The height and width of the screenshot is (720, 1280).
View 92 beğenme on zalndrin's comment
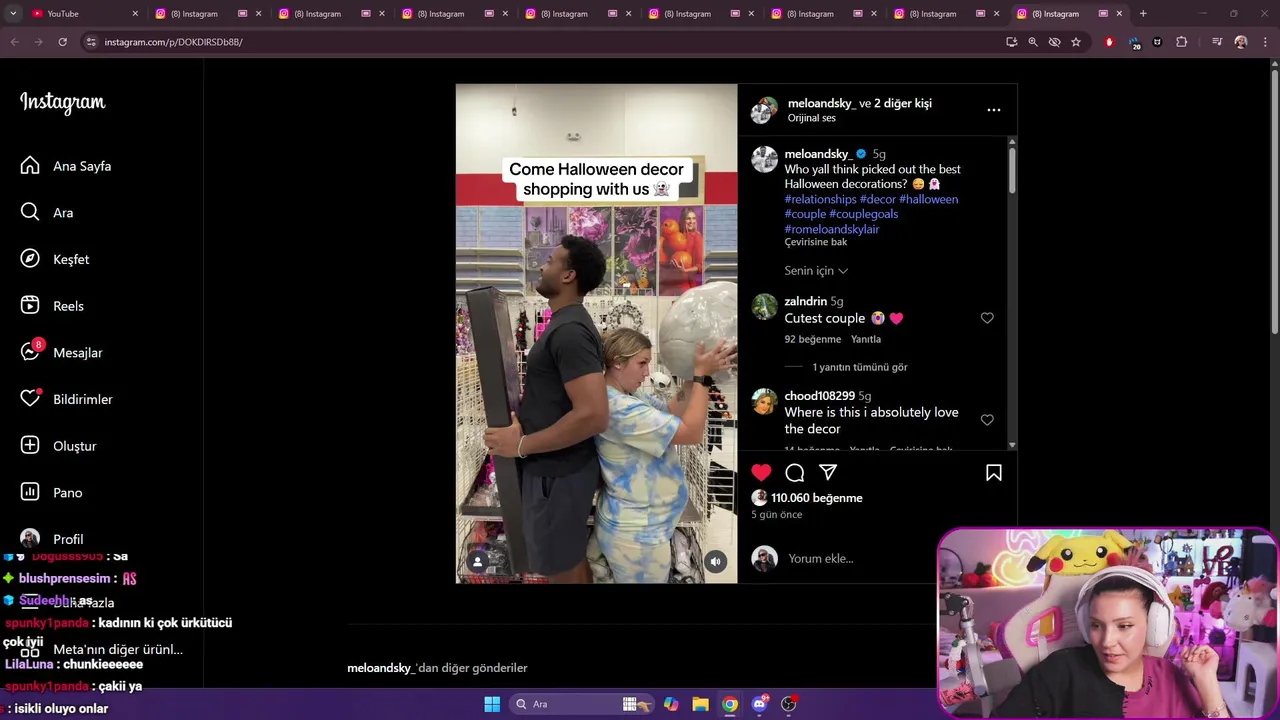click(x=813, y=339)
